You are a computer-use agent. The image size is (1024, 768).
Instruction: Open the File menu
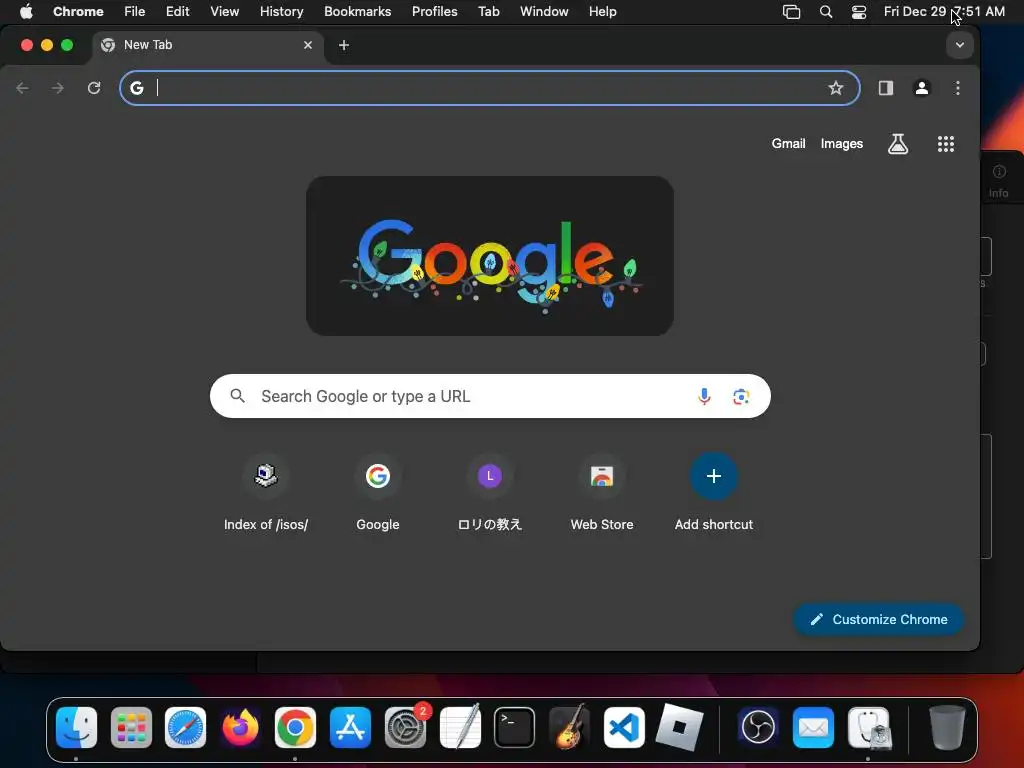135,11
